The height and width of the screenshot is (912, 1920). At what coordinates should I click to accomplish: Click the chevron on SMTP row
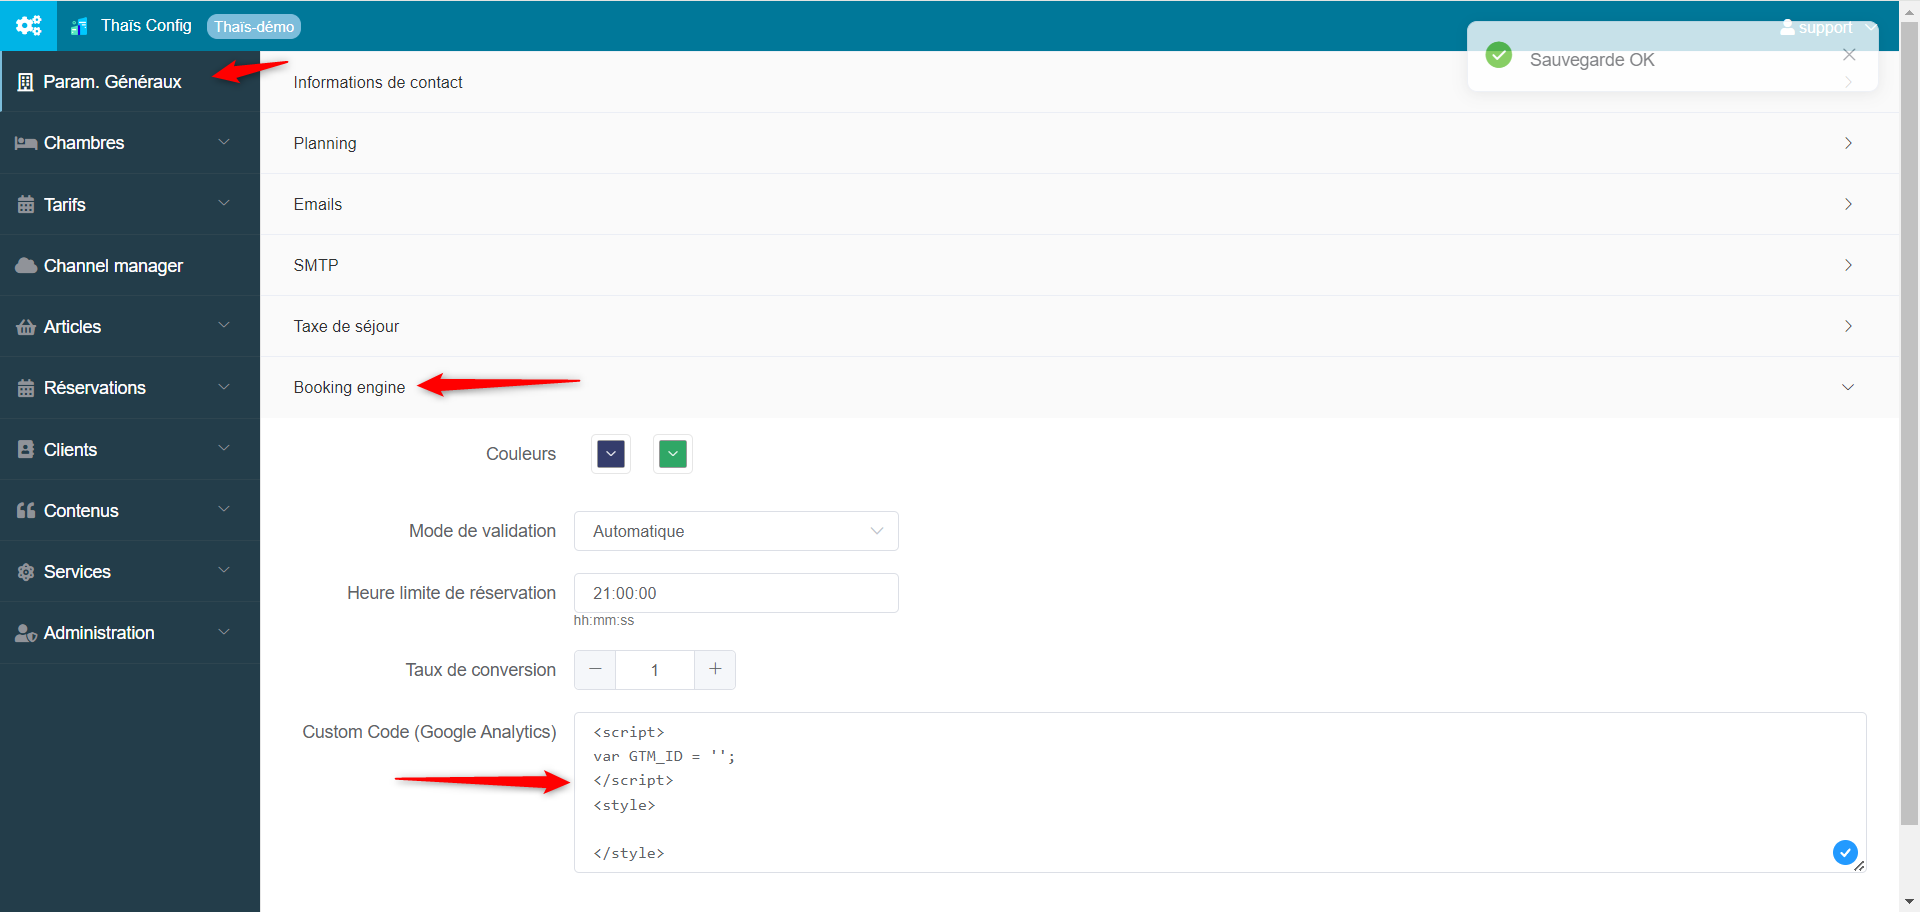click(x=1848, y=265)
